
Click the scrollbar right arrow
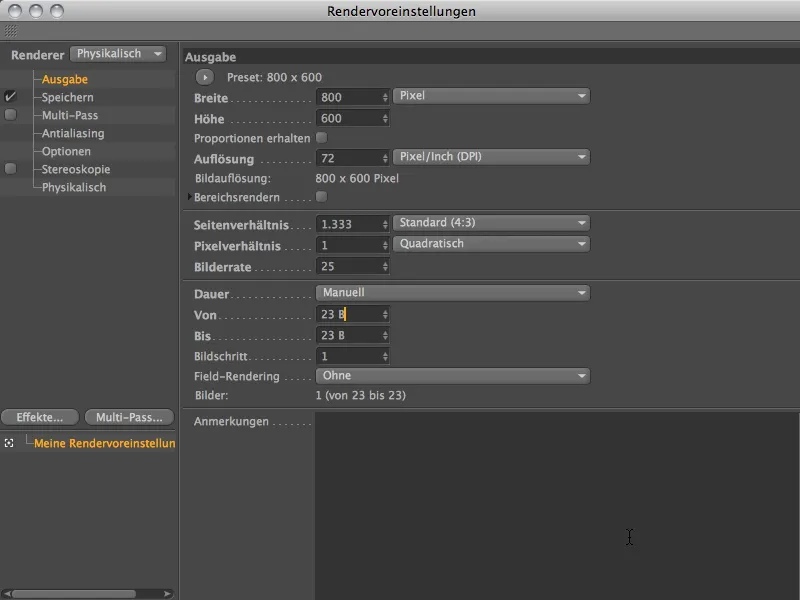point(167,594)
